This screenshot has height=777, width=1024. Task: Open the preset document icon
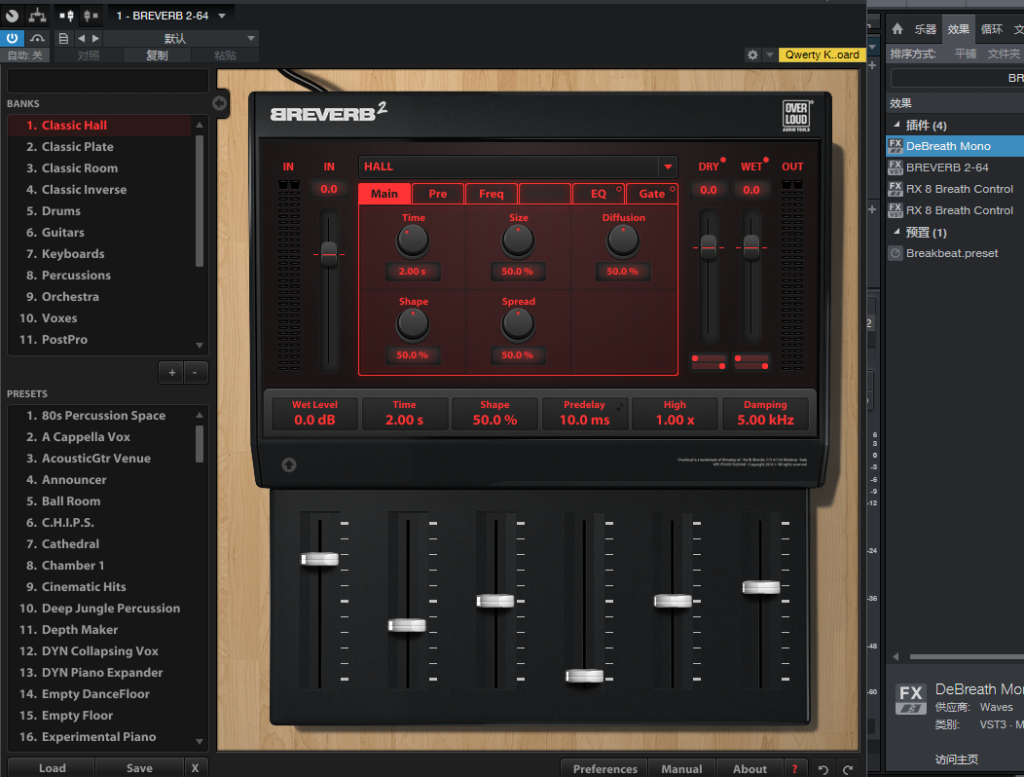(x=63, y=38)
